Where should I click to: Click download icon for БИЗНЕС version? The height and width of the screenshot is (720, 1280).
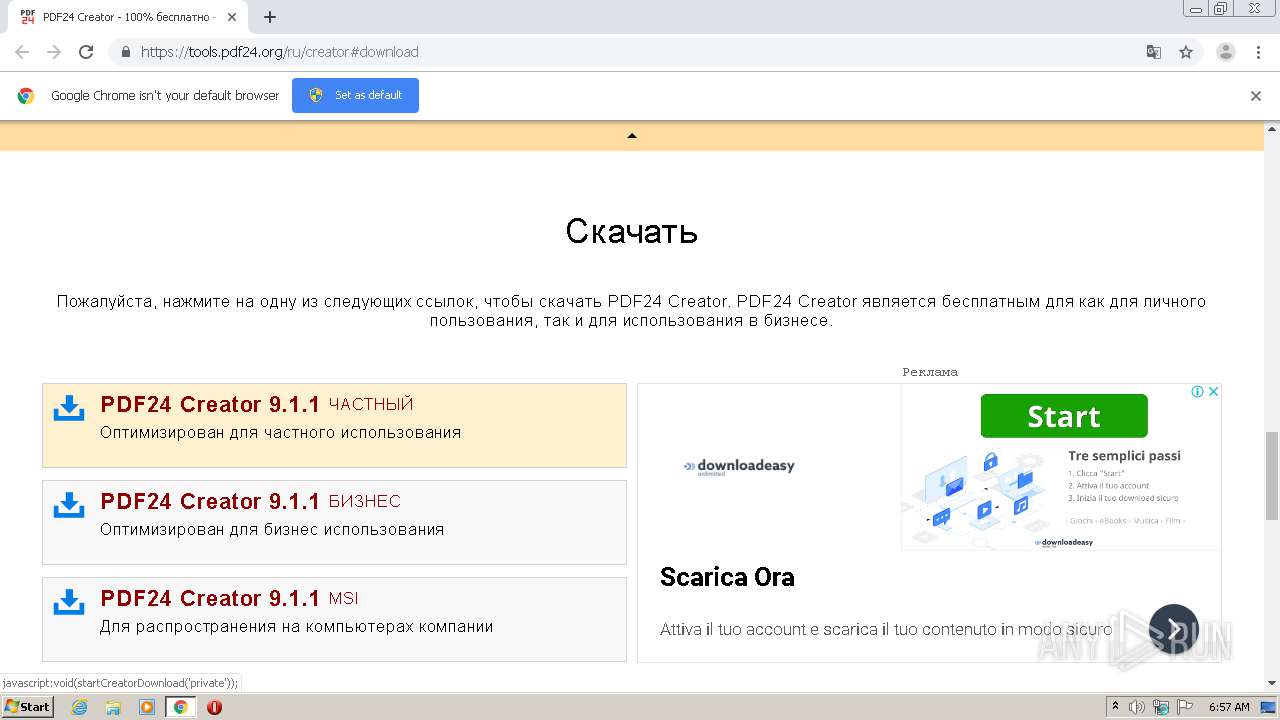[x=69, y=505]
